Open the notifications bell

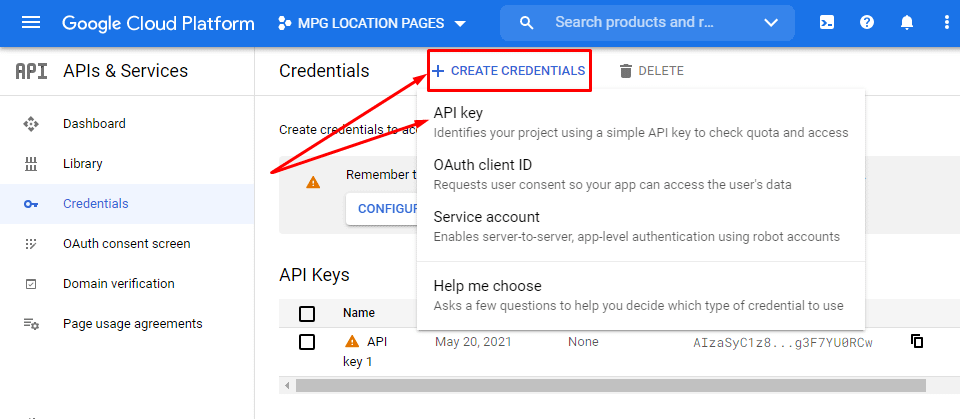point(907,23)
